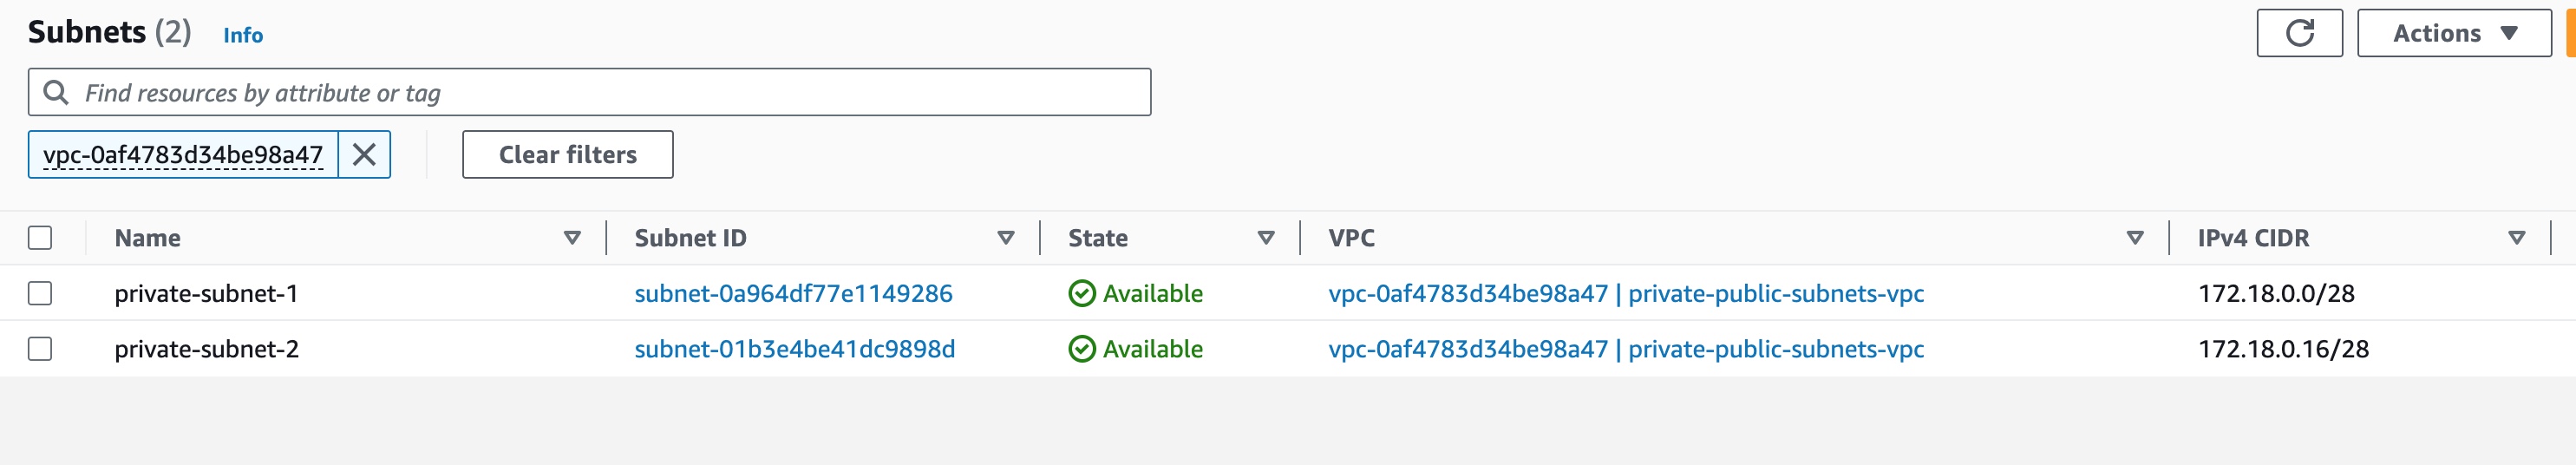Viewport: 2576px width, 465px height.
Task: Sort by State column arrow
Action: pyautogui.click(x=1266, y=238)
